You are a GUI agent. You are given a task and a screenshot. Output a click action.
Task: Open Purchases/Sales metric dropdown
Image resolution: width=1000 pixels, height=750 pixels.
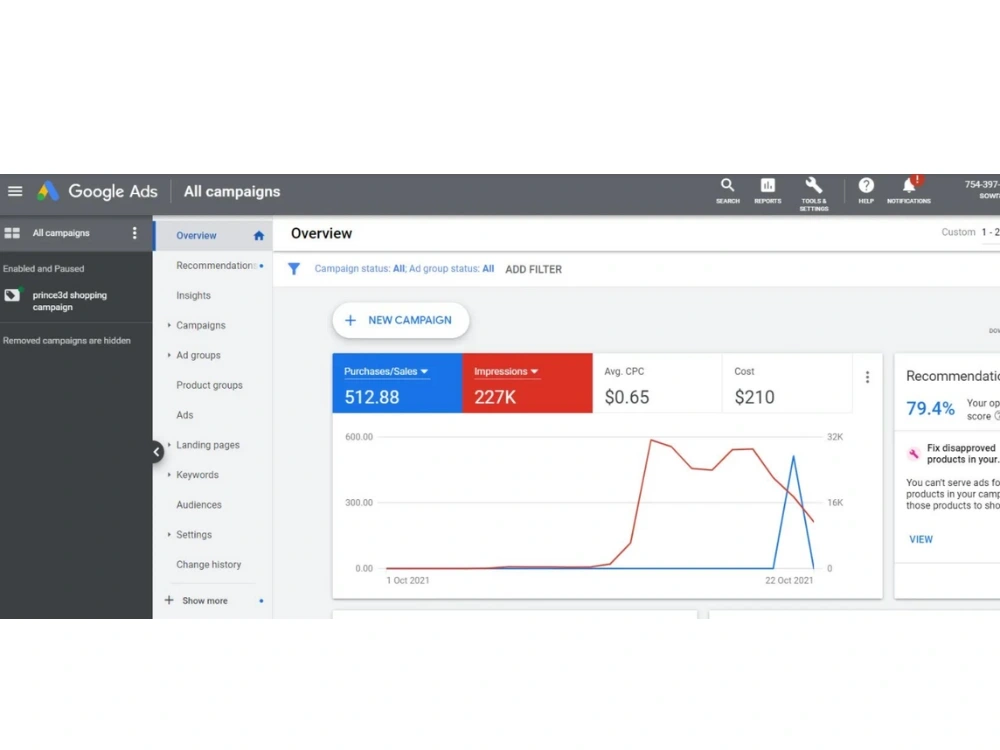(386, 371)
